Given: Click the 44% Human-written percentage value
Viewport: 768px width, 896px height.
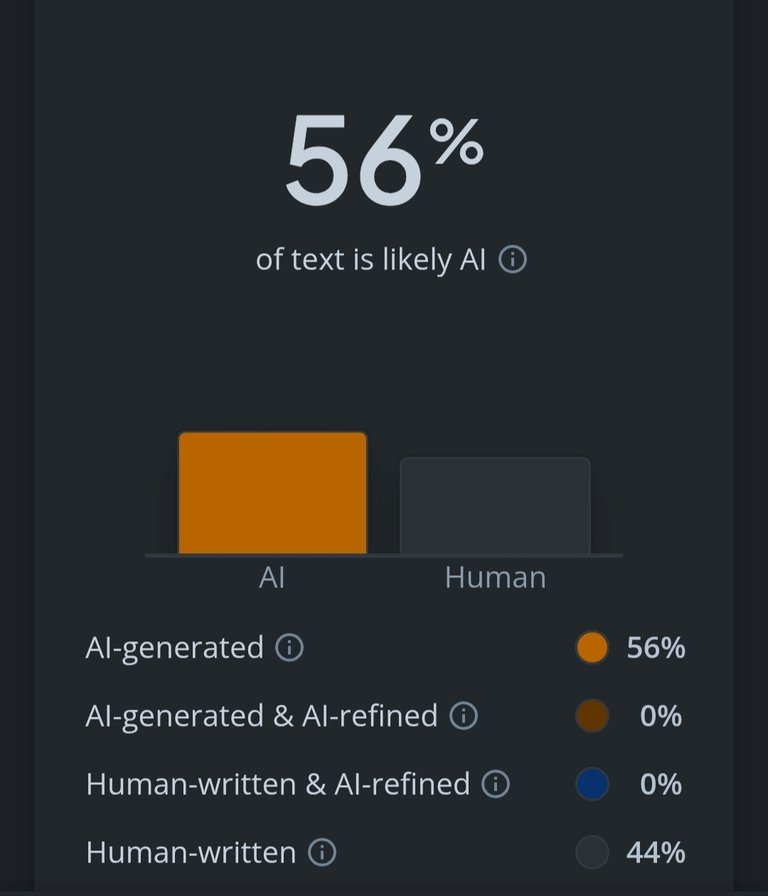Looking at the screenshot, I should pyautogui.click(x=656, y=853).
